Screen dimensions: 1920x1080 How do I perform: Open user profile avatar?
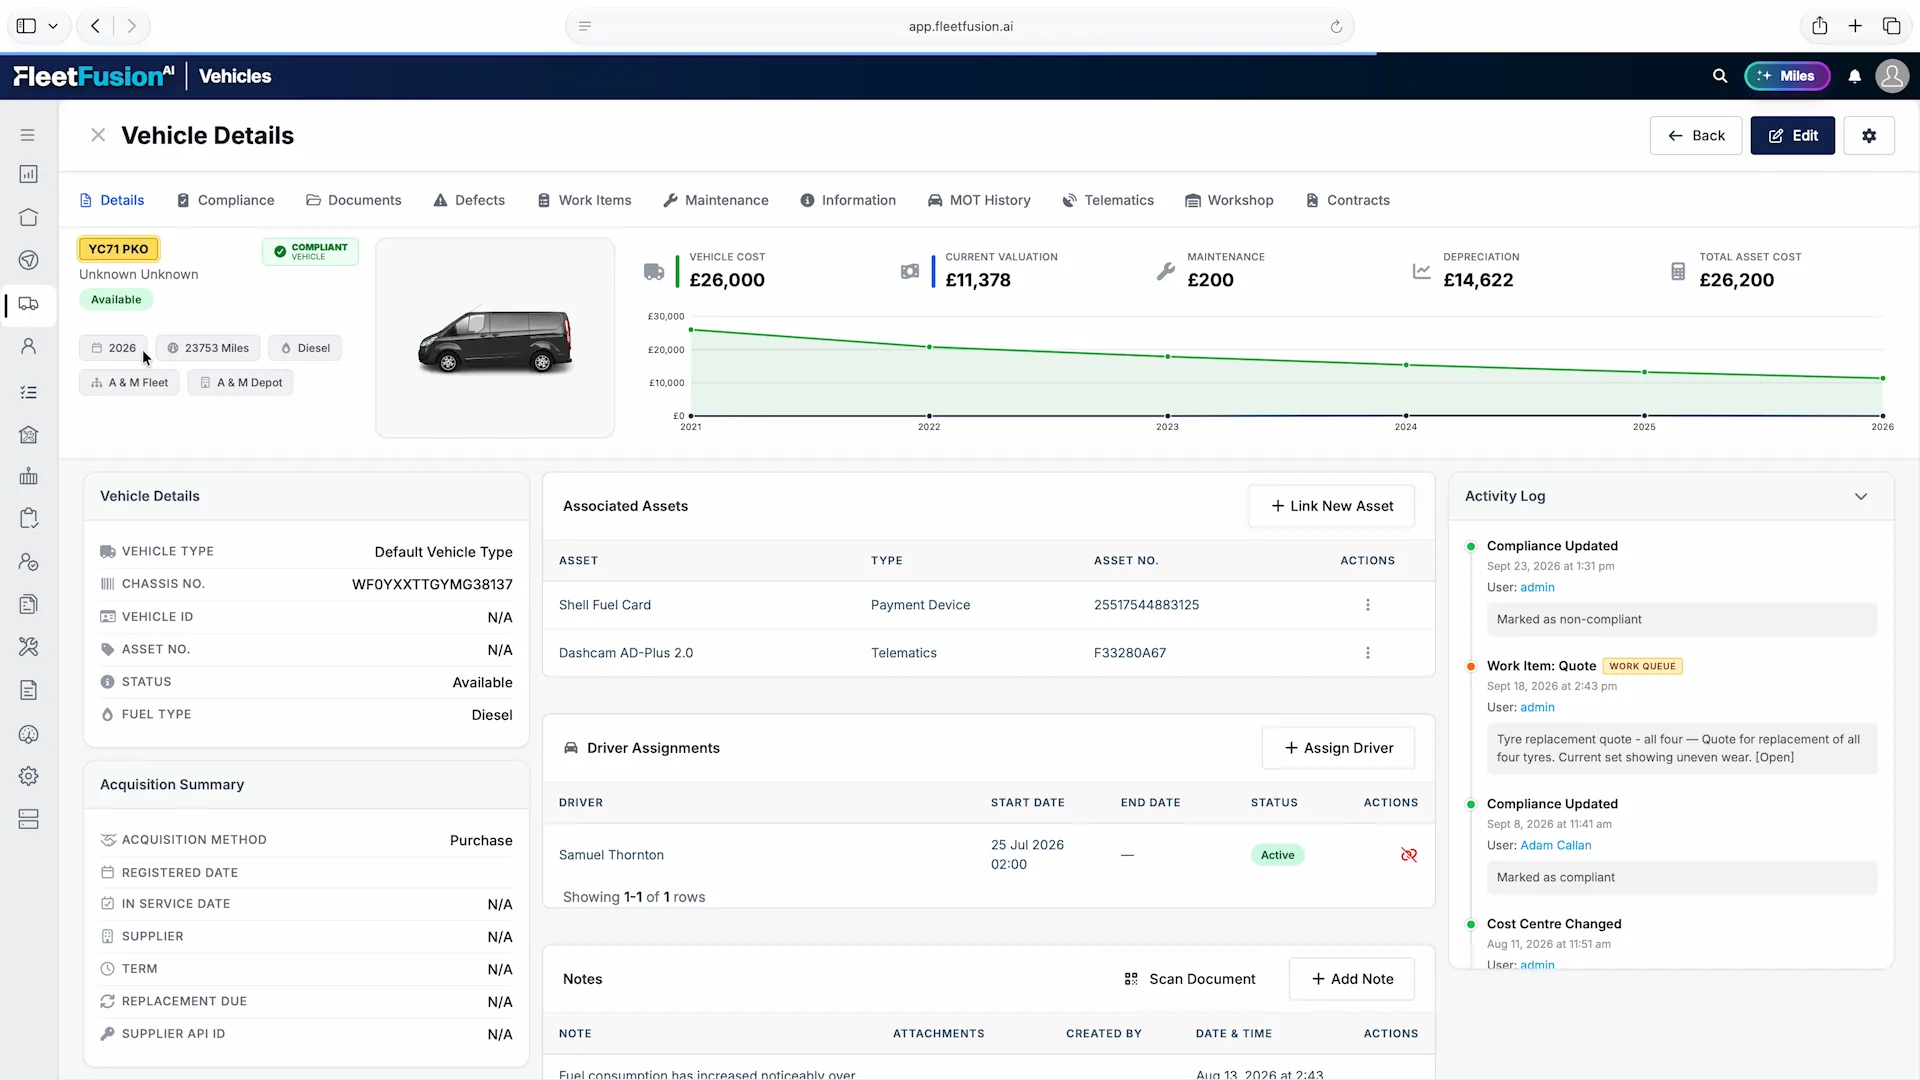tap(1892, 76)
